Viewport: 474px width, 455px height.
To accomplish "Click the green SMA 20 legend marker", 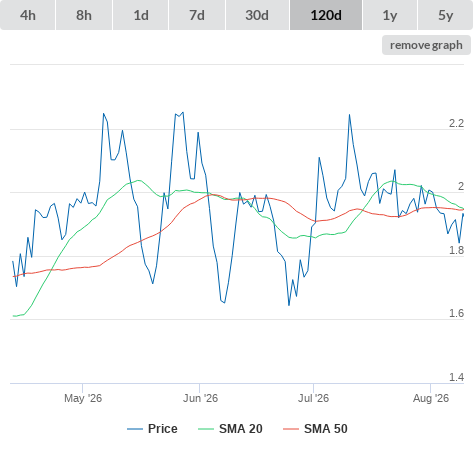I will pos(206,429).
